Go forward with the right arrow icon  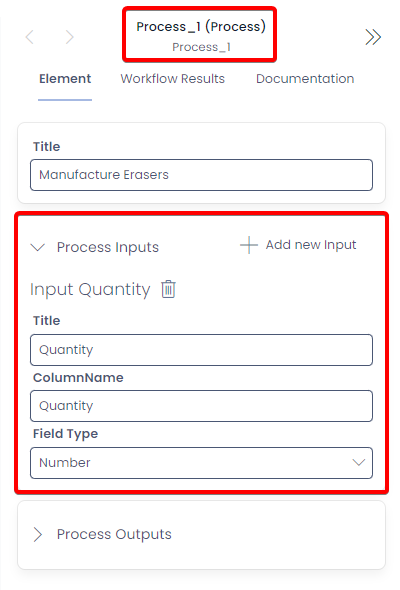(69, 37)
